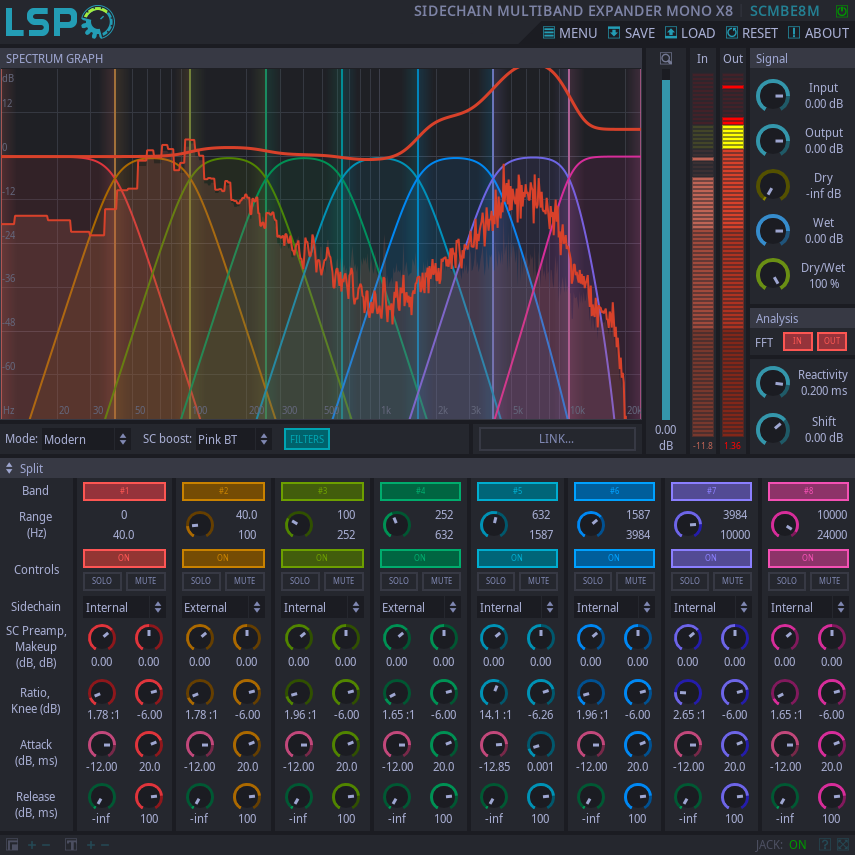The width and height of the screenshot is (855, 855).
Task: Open the MENU item
Action: click(x=570, y=33)
